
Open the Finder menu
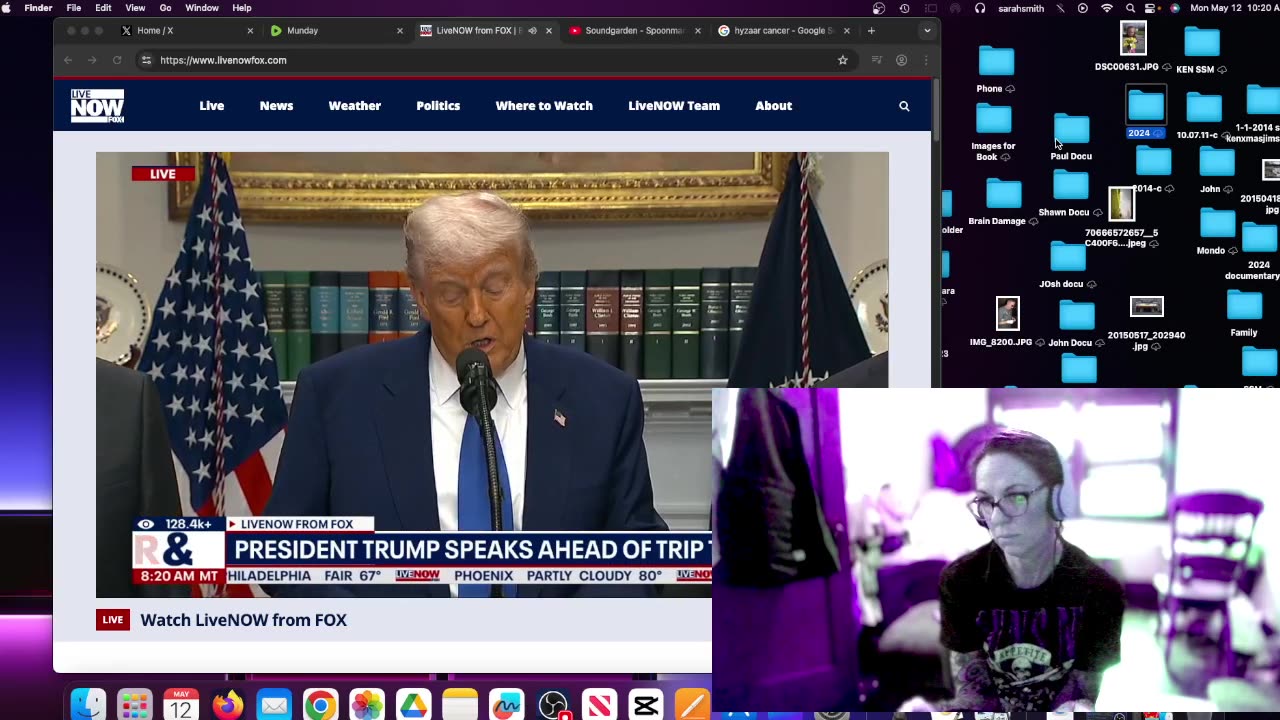[x=38, y=8]
